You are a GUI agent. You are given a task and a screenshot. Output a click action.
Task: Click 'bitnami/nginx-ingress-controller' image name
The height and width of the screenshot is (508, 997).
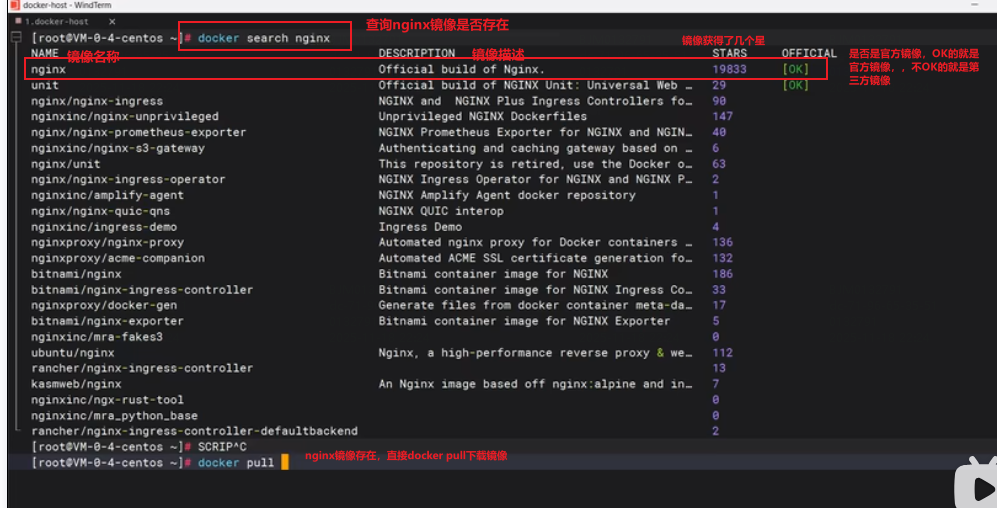click(142, 290)
